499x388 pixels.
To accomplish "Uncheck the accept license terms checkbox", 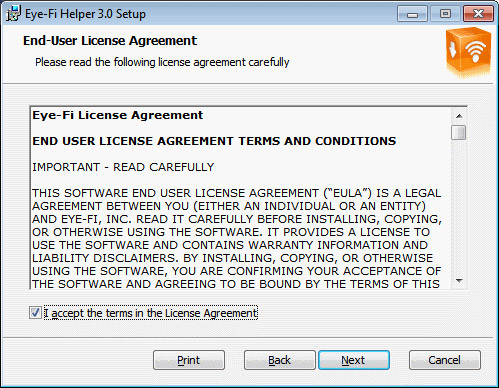I will 35,313.
